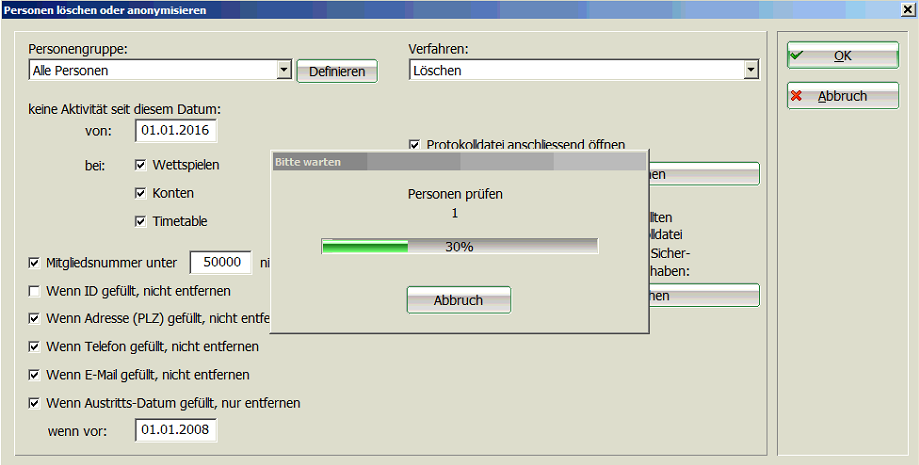Uncheck 'Protokolldatei anschliessend öffnen'

coord(415,145)
